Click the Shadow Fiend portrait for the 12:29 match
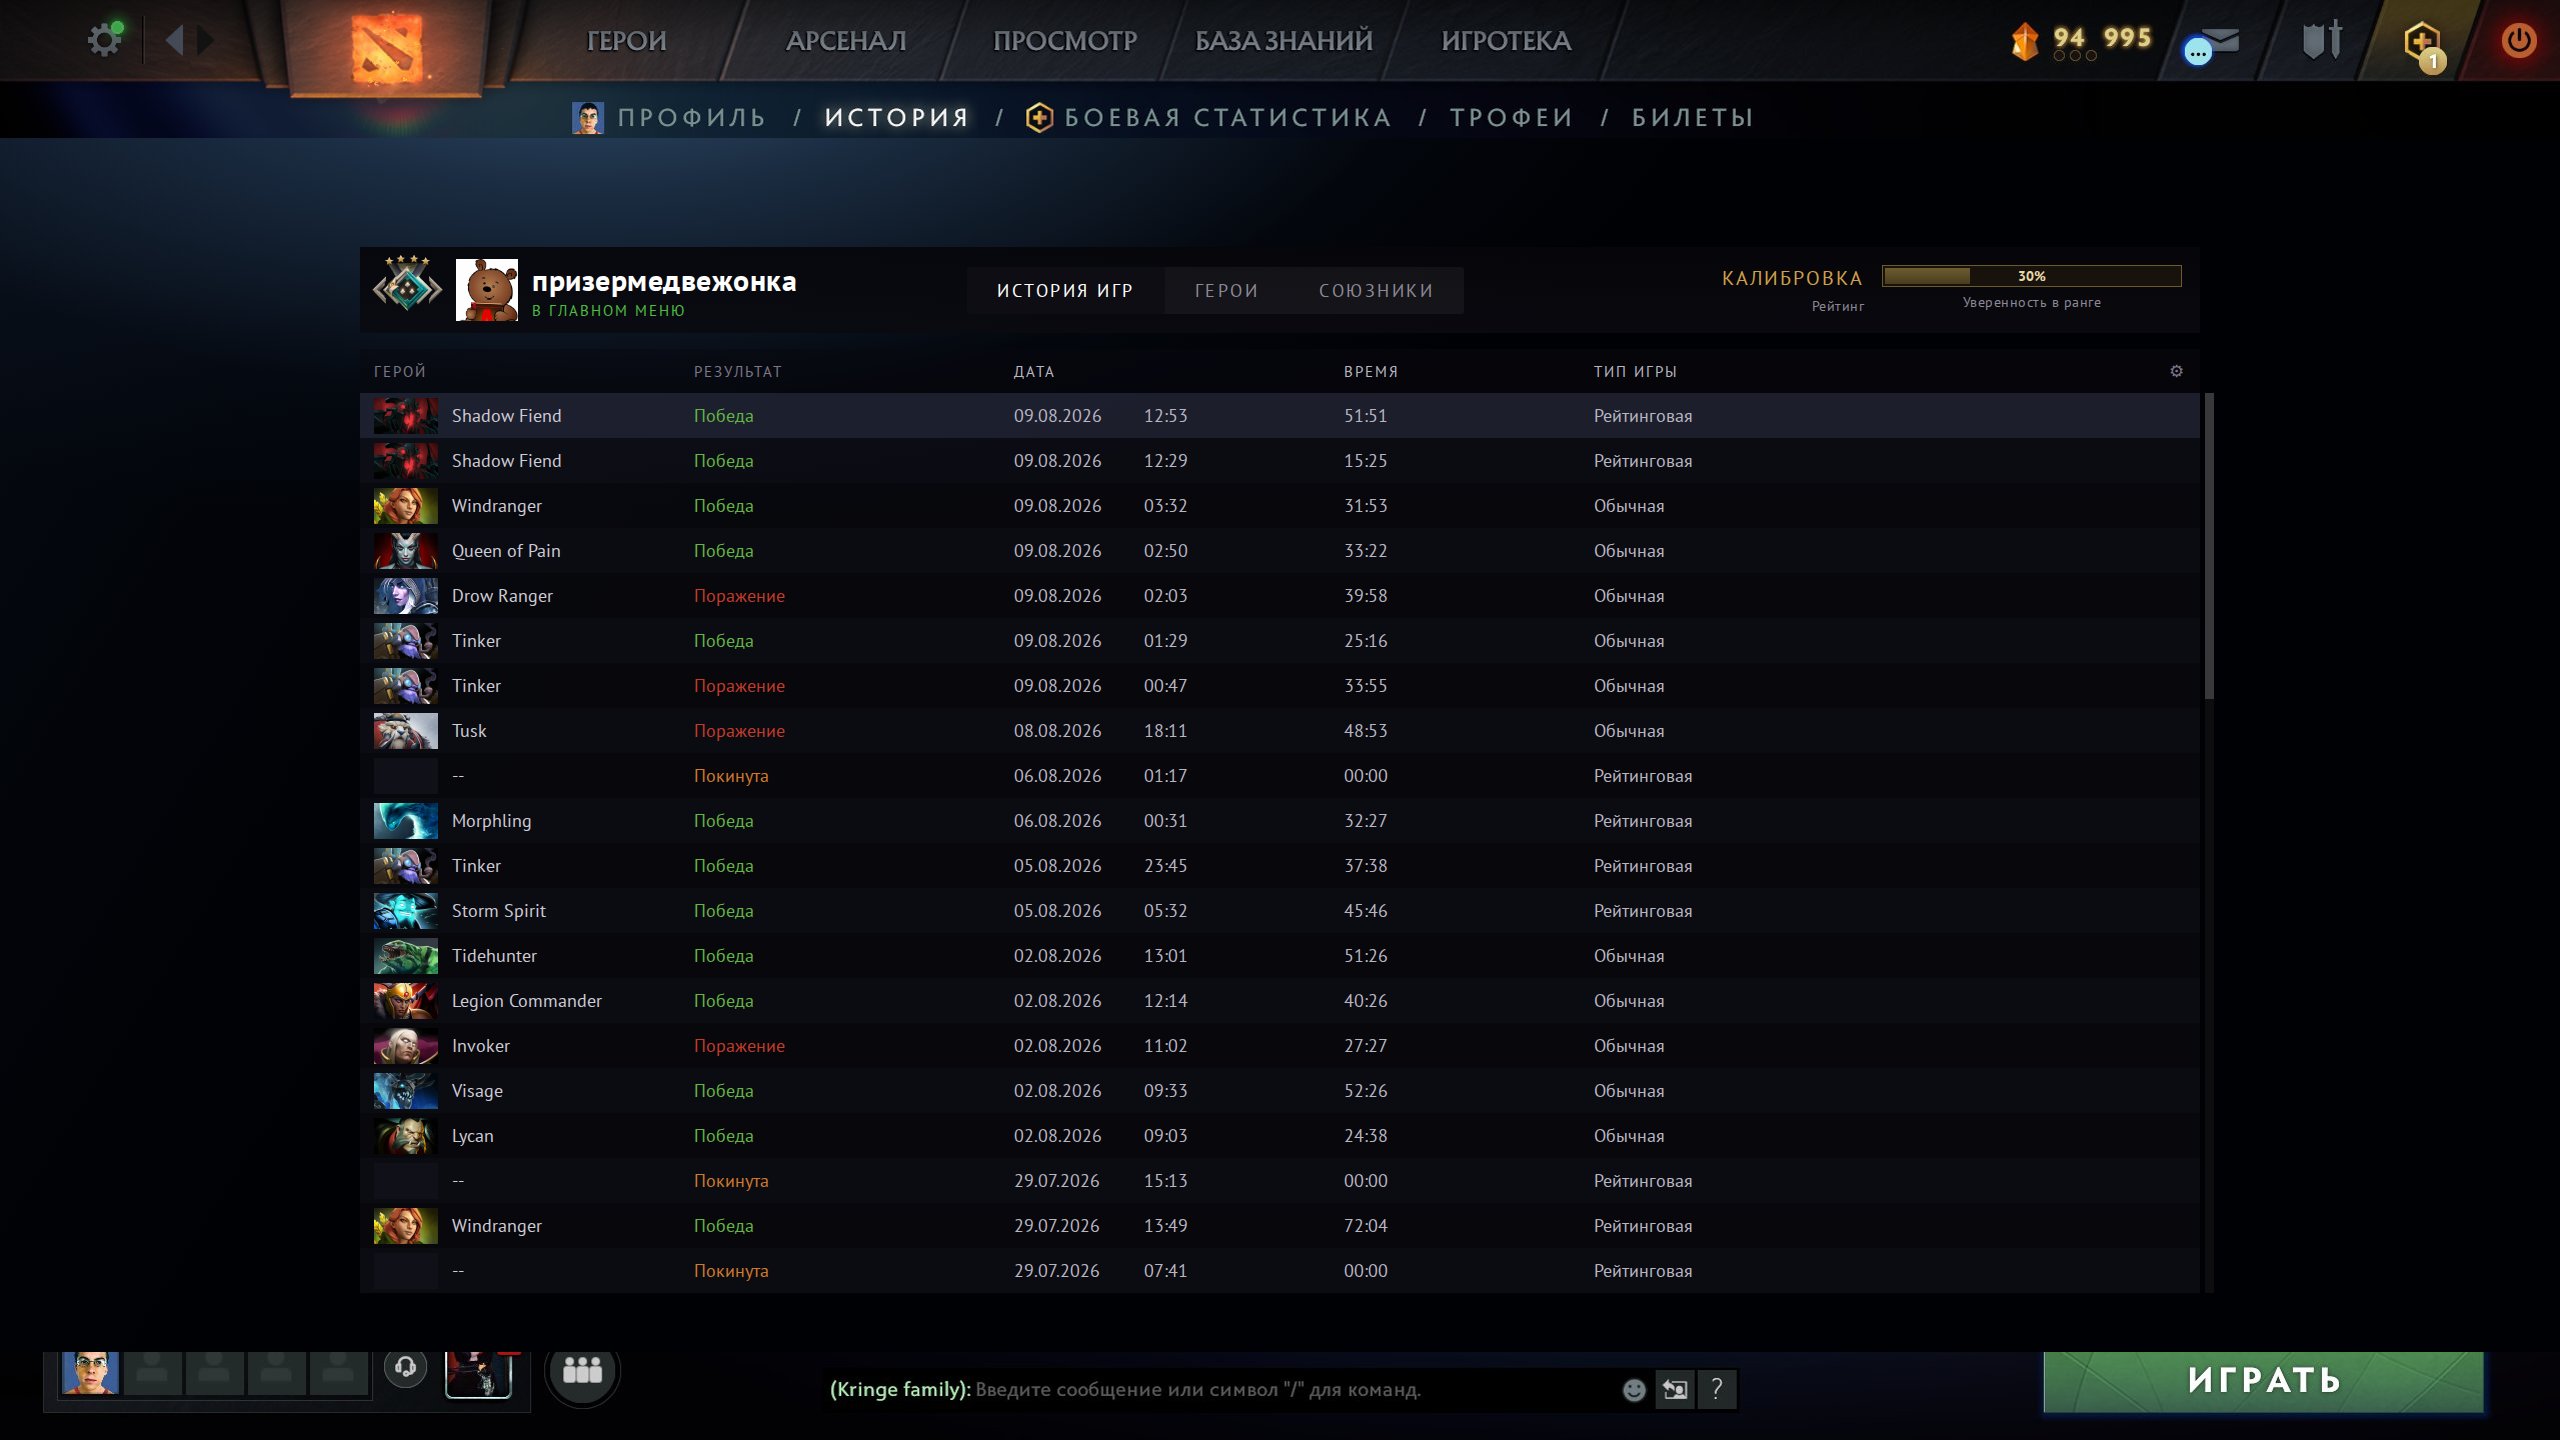The image size is (2560, 1440). tap(406, 461)
